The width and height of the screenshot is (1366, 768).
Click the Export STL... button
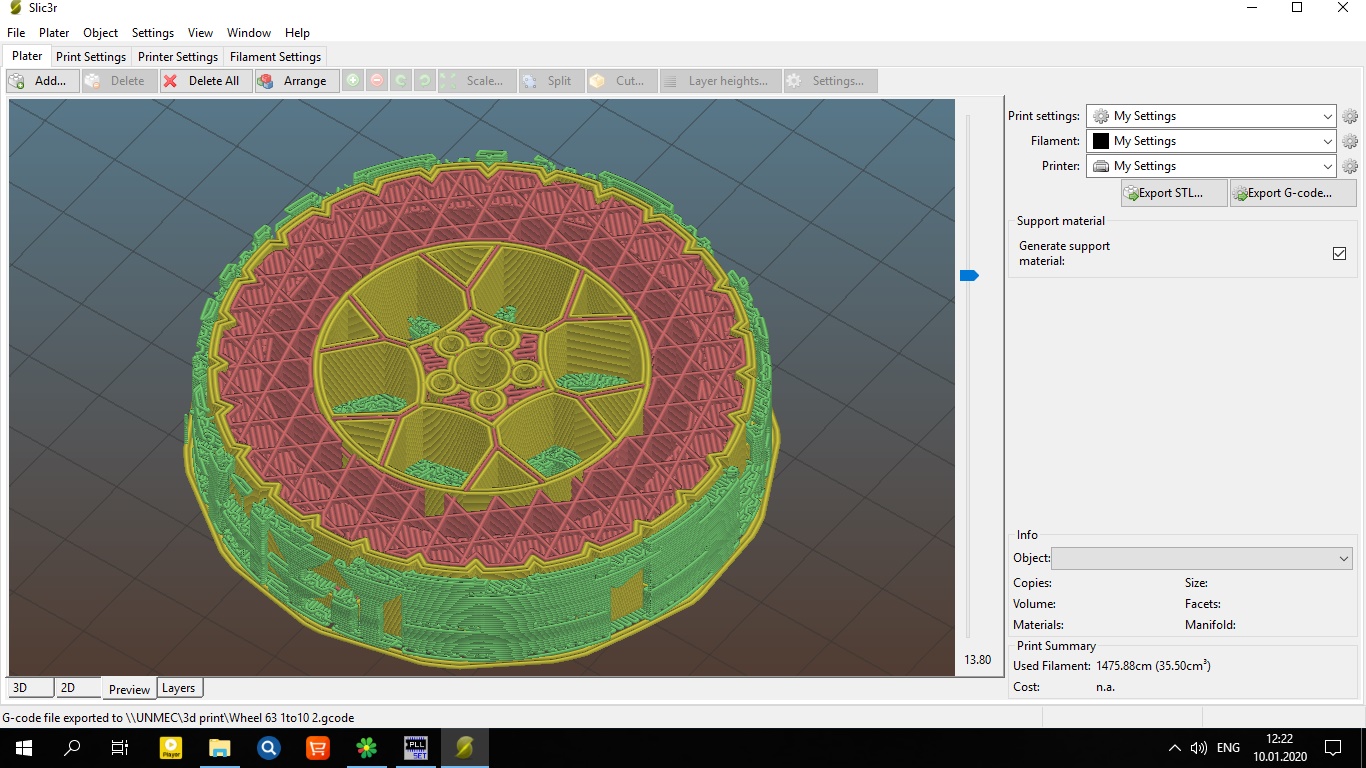[1173, 193]
